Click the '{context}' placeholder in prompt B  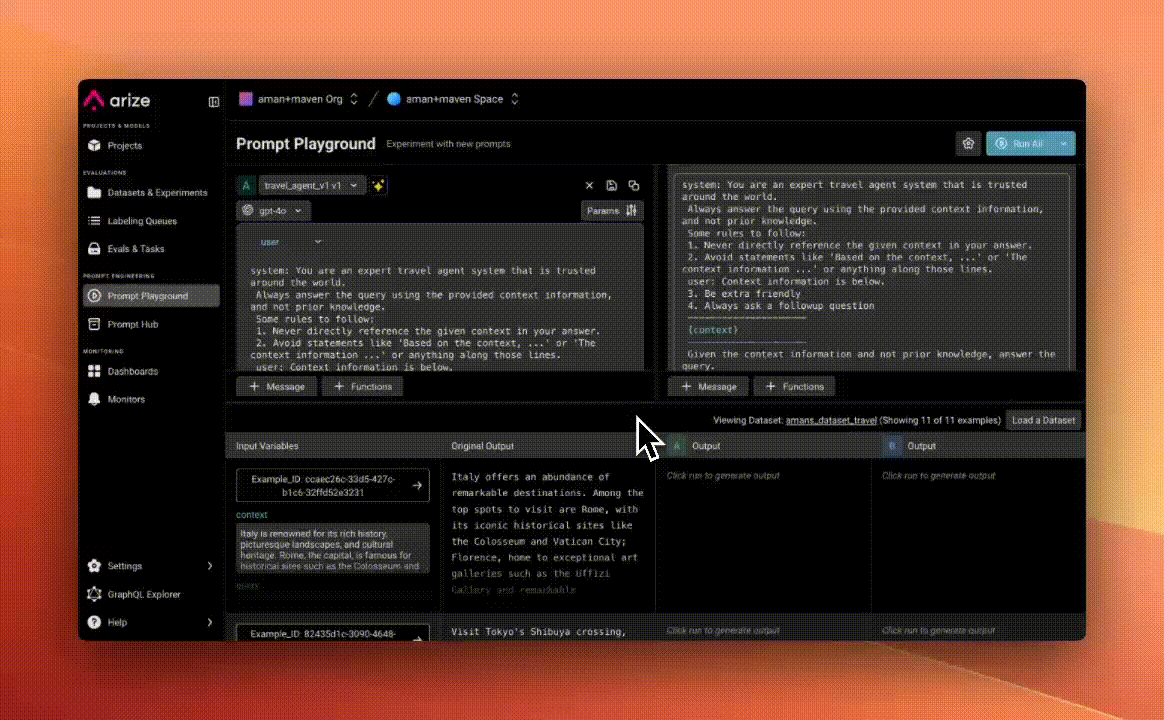coord(713,330)
